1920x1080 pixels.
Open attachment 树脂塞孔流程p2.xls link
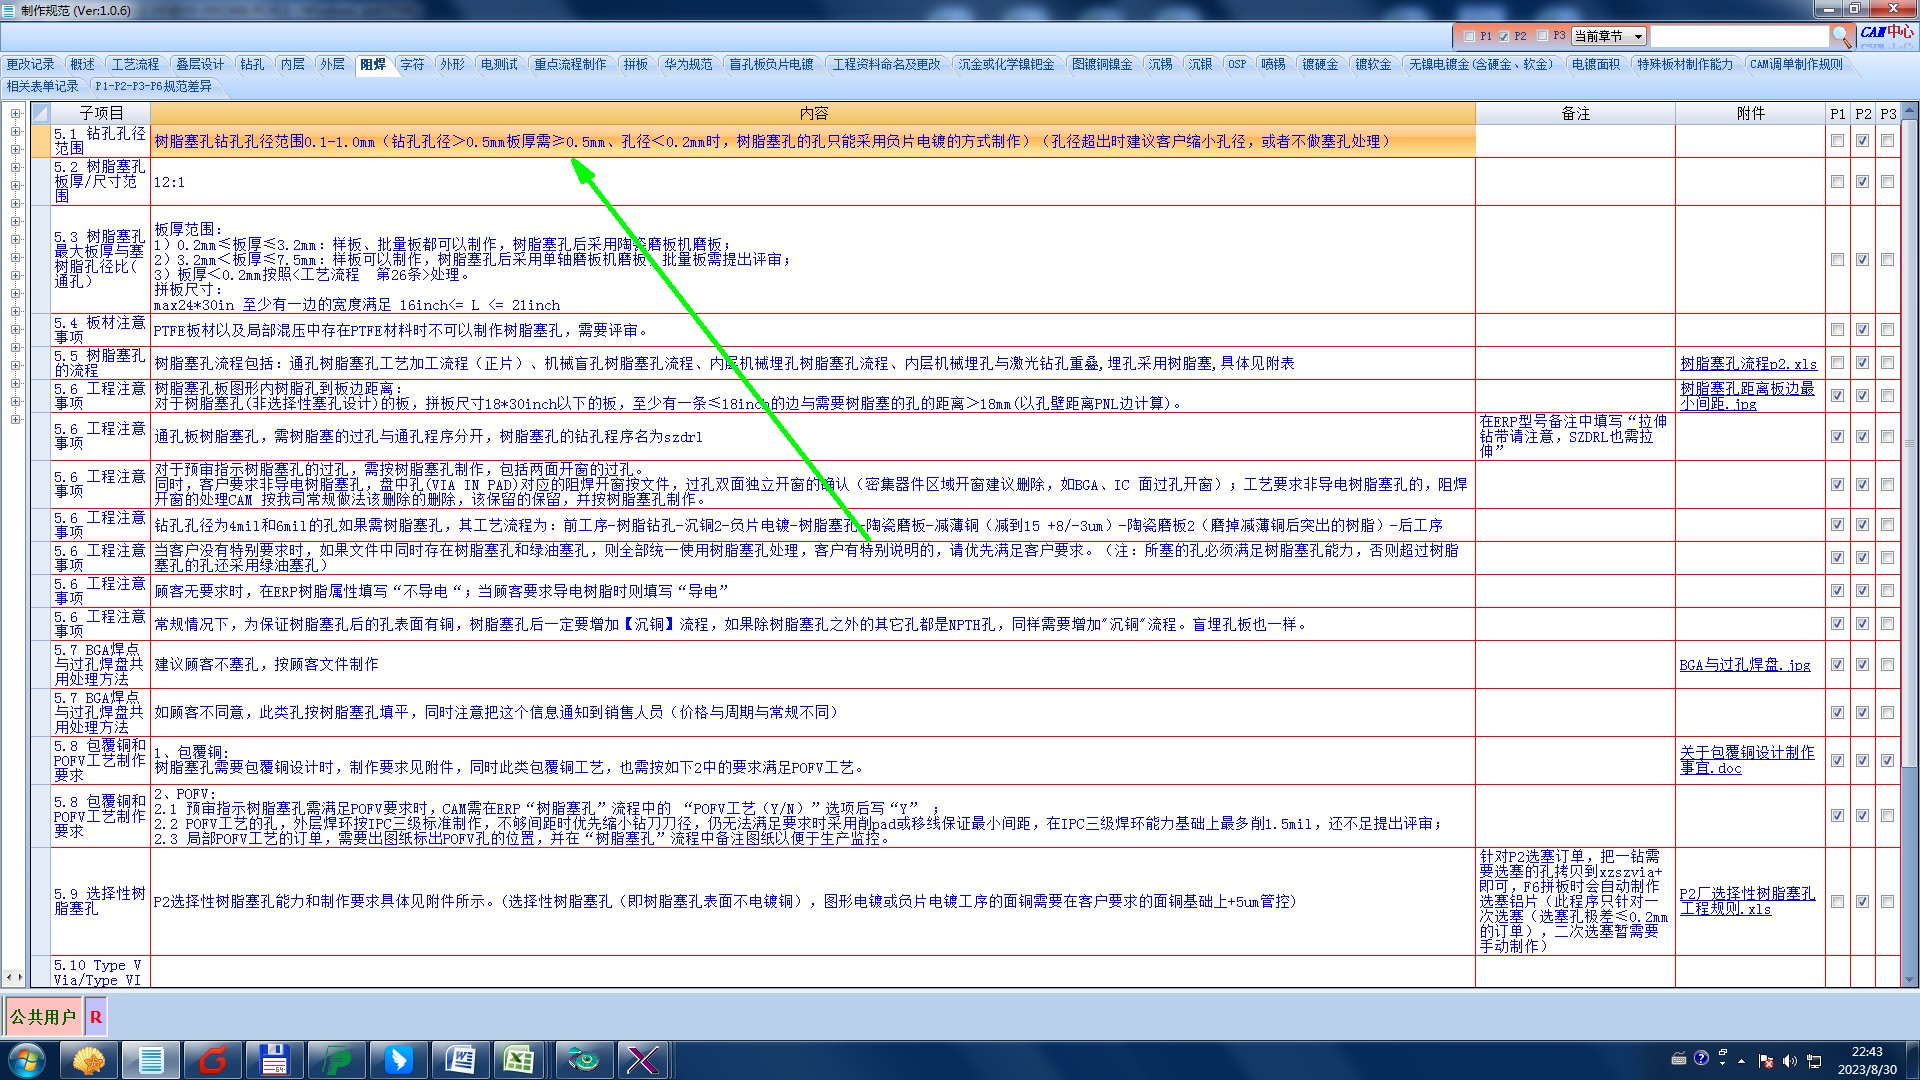click(1747, 364)
